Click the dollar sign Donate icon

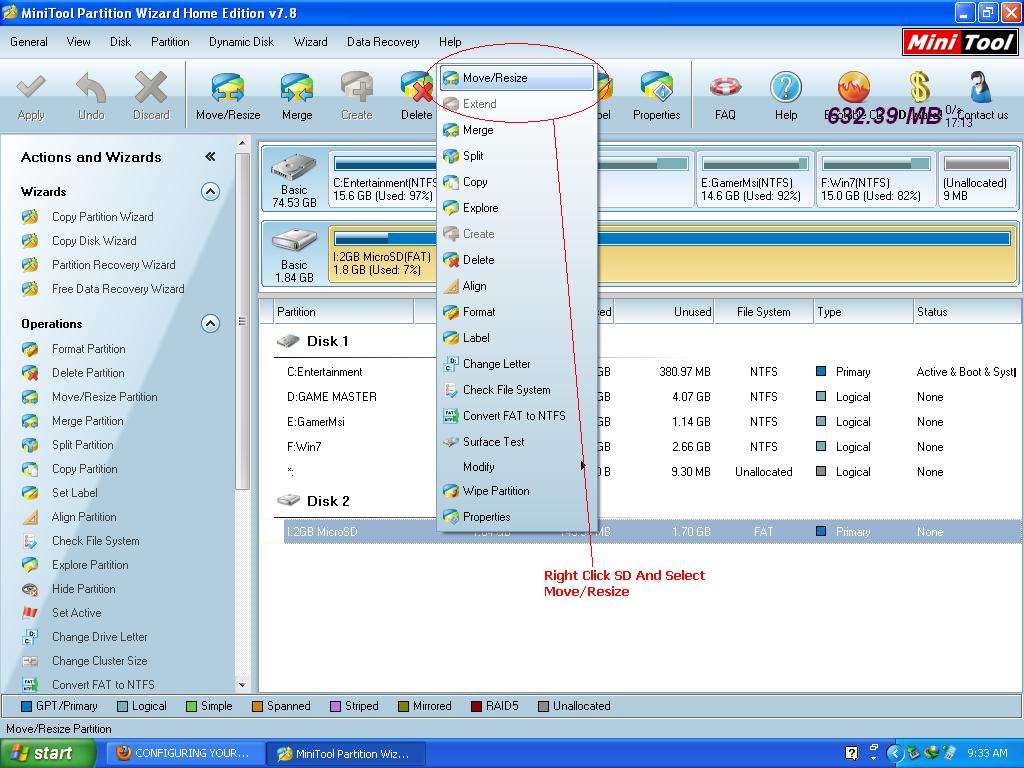tap(919, 88)
